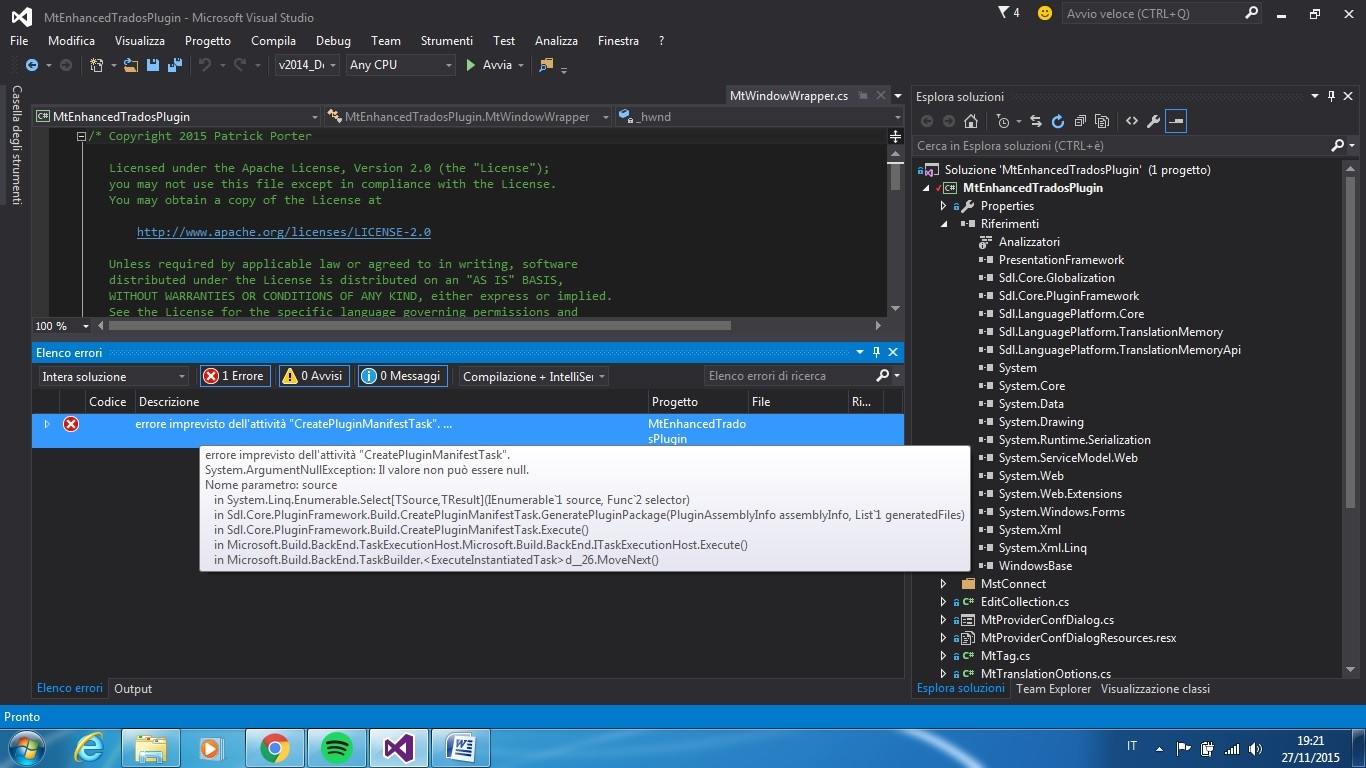Click the Collapse All icon in Esplora soluzioni
The width and height of the screenshot is (1366, 768).
click(x=1080, y=121)
